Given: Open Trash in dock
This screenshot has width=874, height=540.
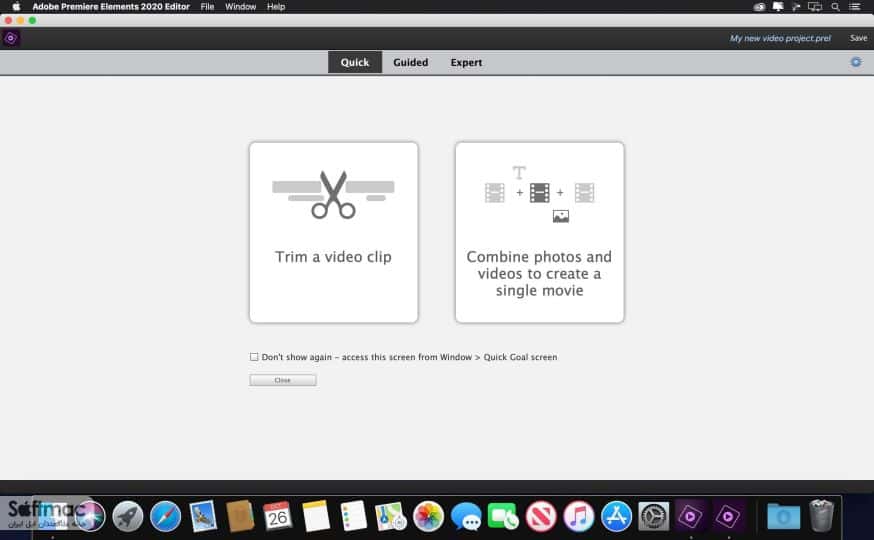Looking at the screenshot, I should point(821,516).
